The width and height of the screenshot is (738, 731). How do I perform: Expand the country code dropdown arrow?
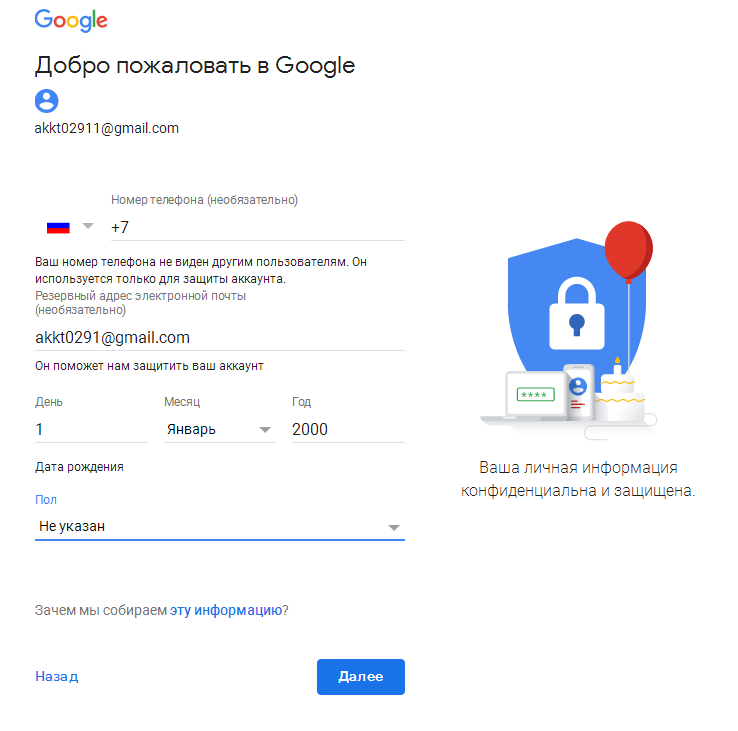coord(88,226)
